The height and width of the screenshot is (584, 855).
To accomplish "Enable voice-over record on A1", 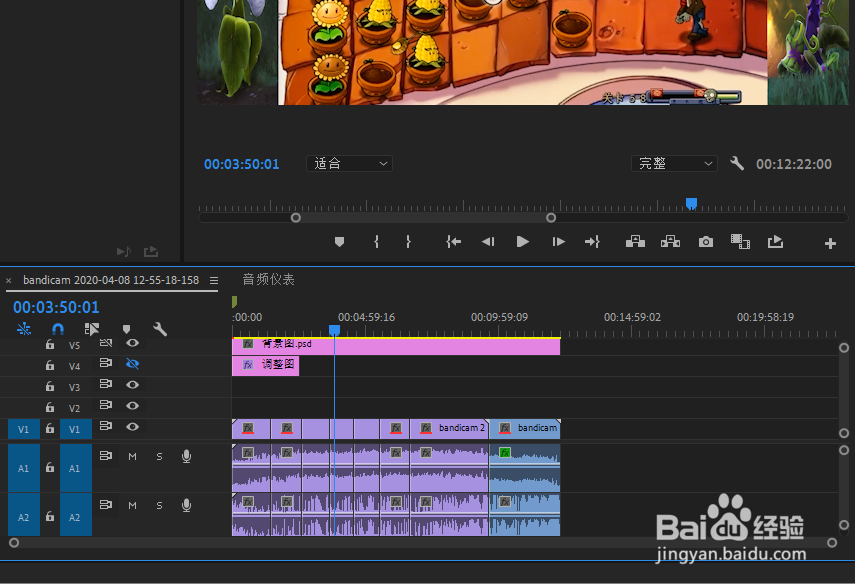I will pyautogui.click(x=186, y=457).
